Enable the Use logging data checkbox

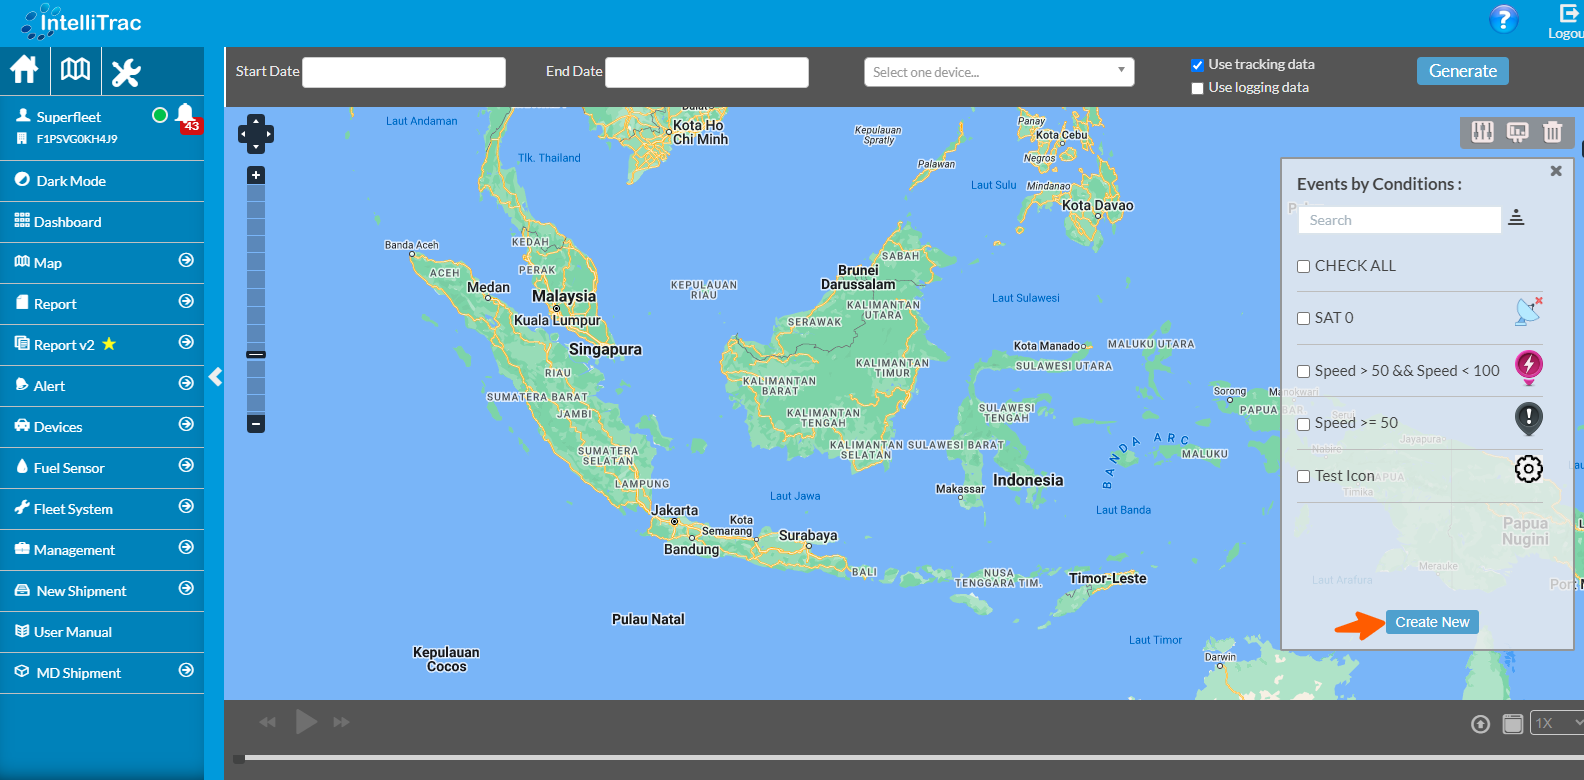pyautogui.click(x=1197, y=88)
